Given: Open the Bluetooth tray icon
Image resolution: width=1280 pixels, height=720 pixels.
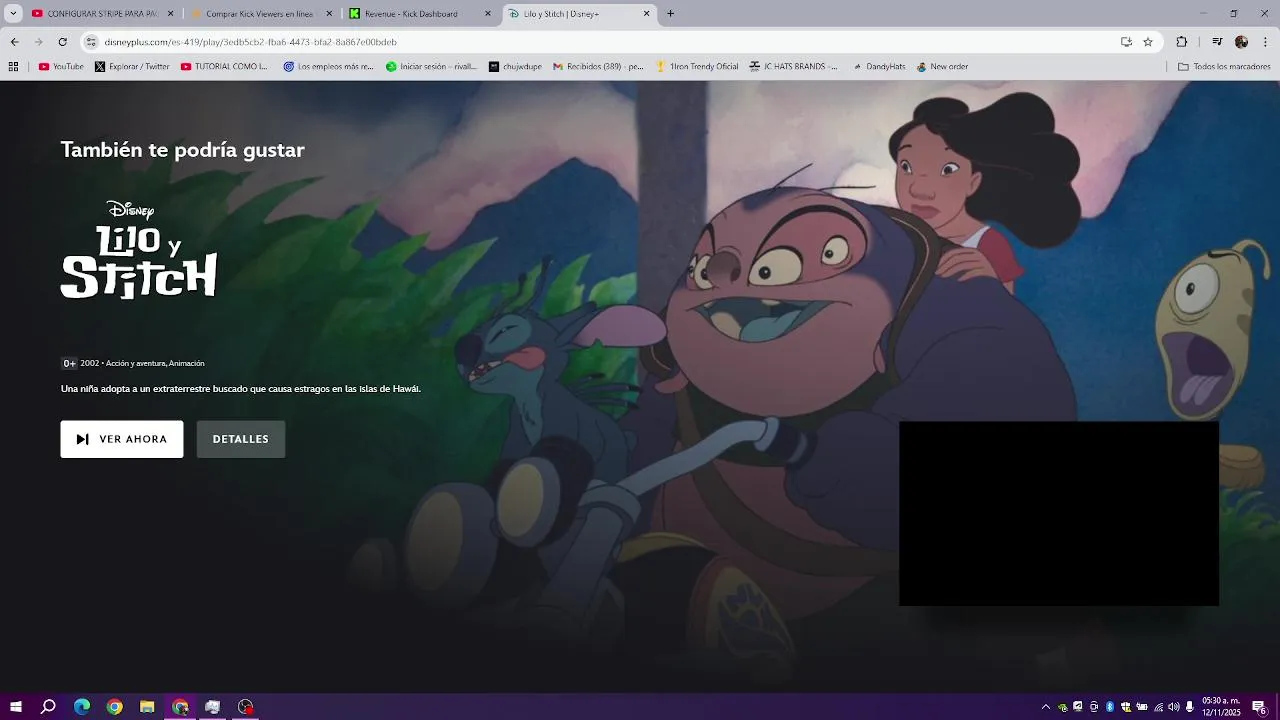Looking at the screenshot, I should (x=1110, y=707).
